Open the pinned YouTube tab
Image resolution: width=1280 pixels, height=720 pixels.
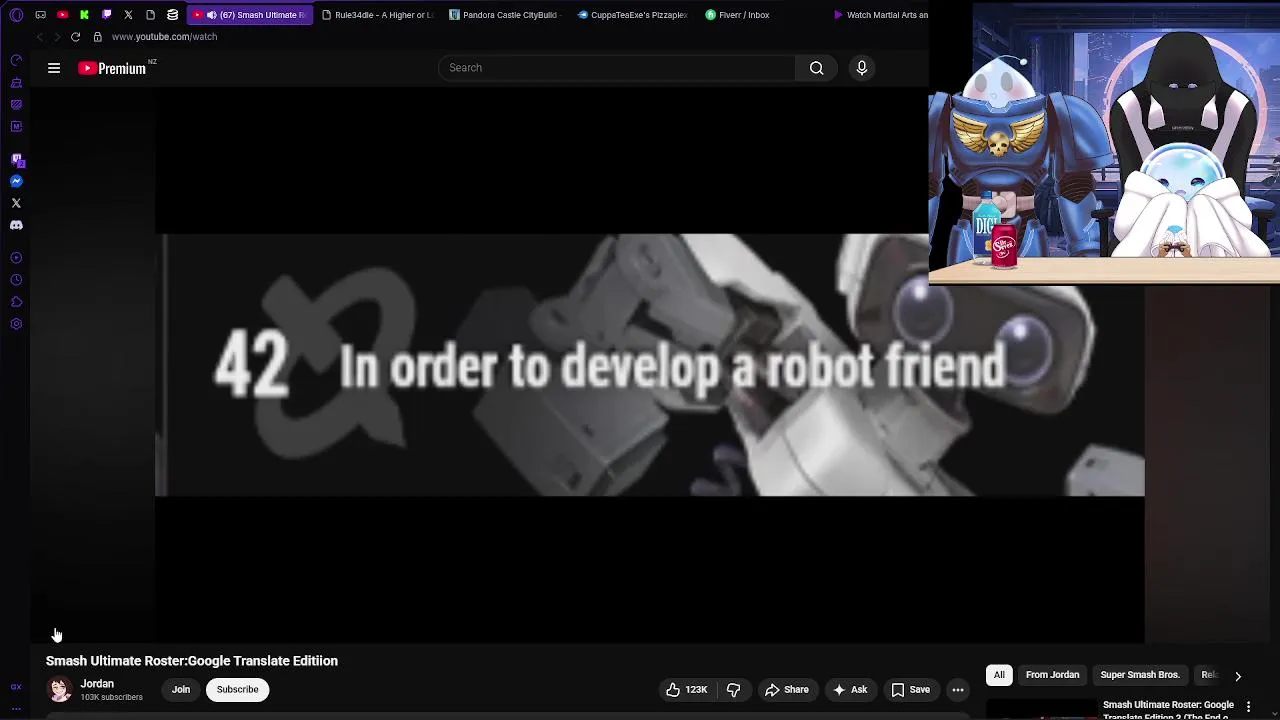[x=62, y=15]
